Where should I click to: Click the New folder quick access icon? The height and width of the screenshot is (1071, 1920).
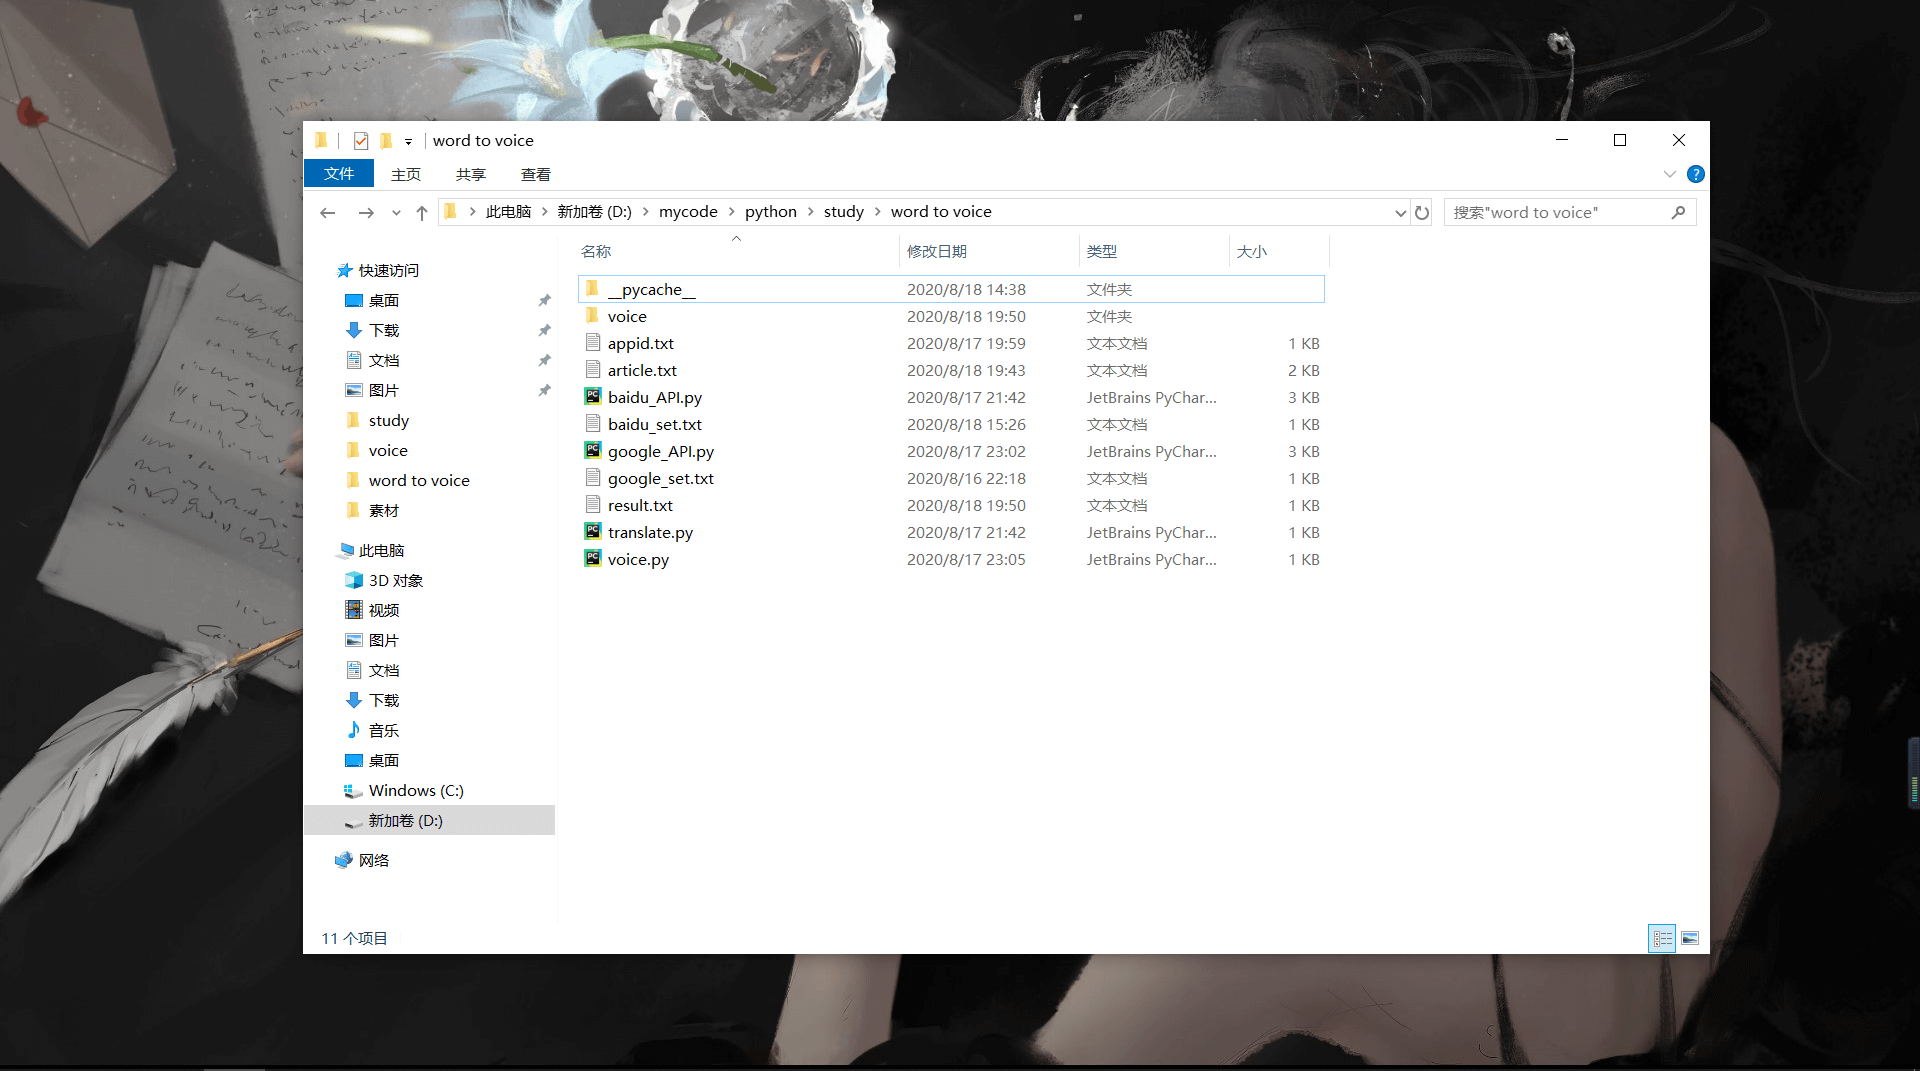386,141
